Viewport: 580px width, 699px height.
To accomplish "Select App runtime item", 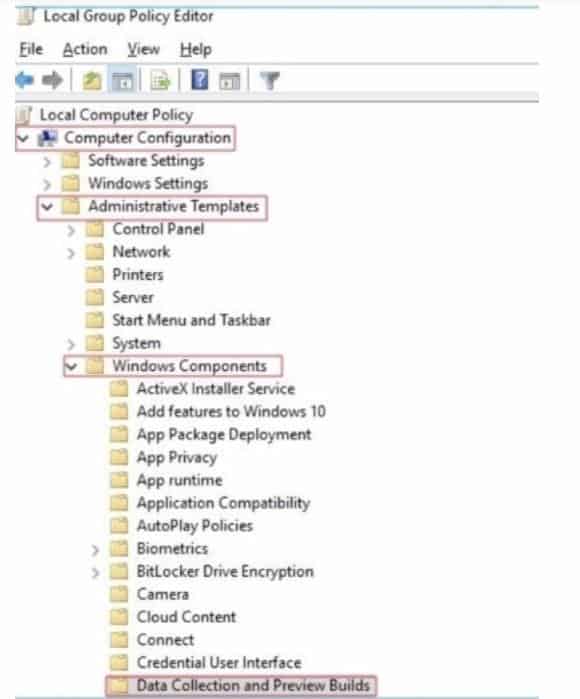I will pyautogui.click(x=180, y=480).
